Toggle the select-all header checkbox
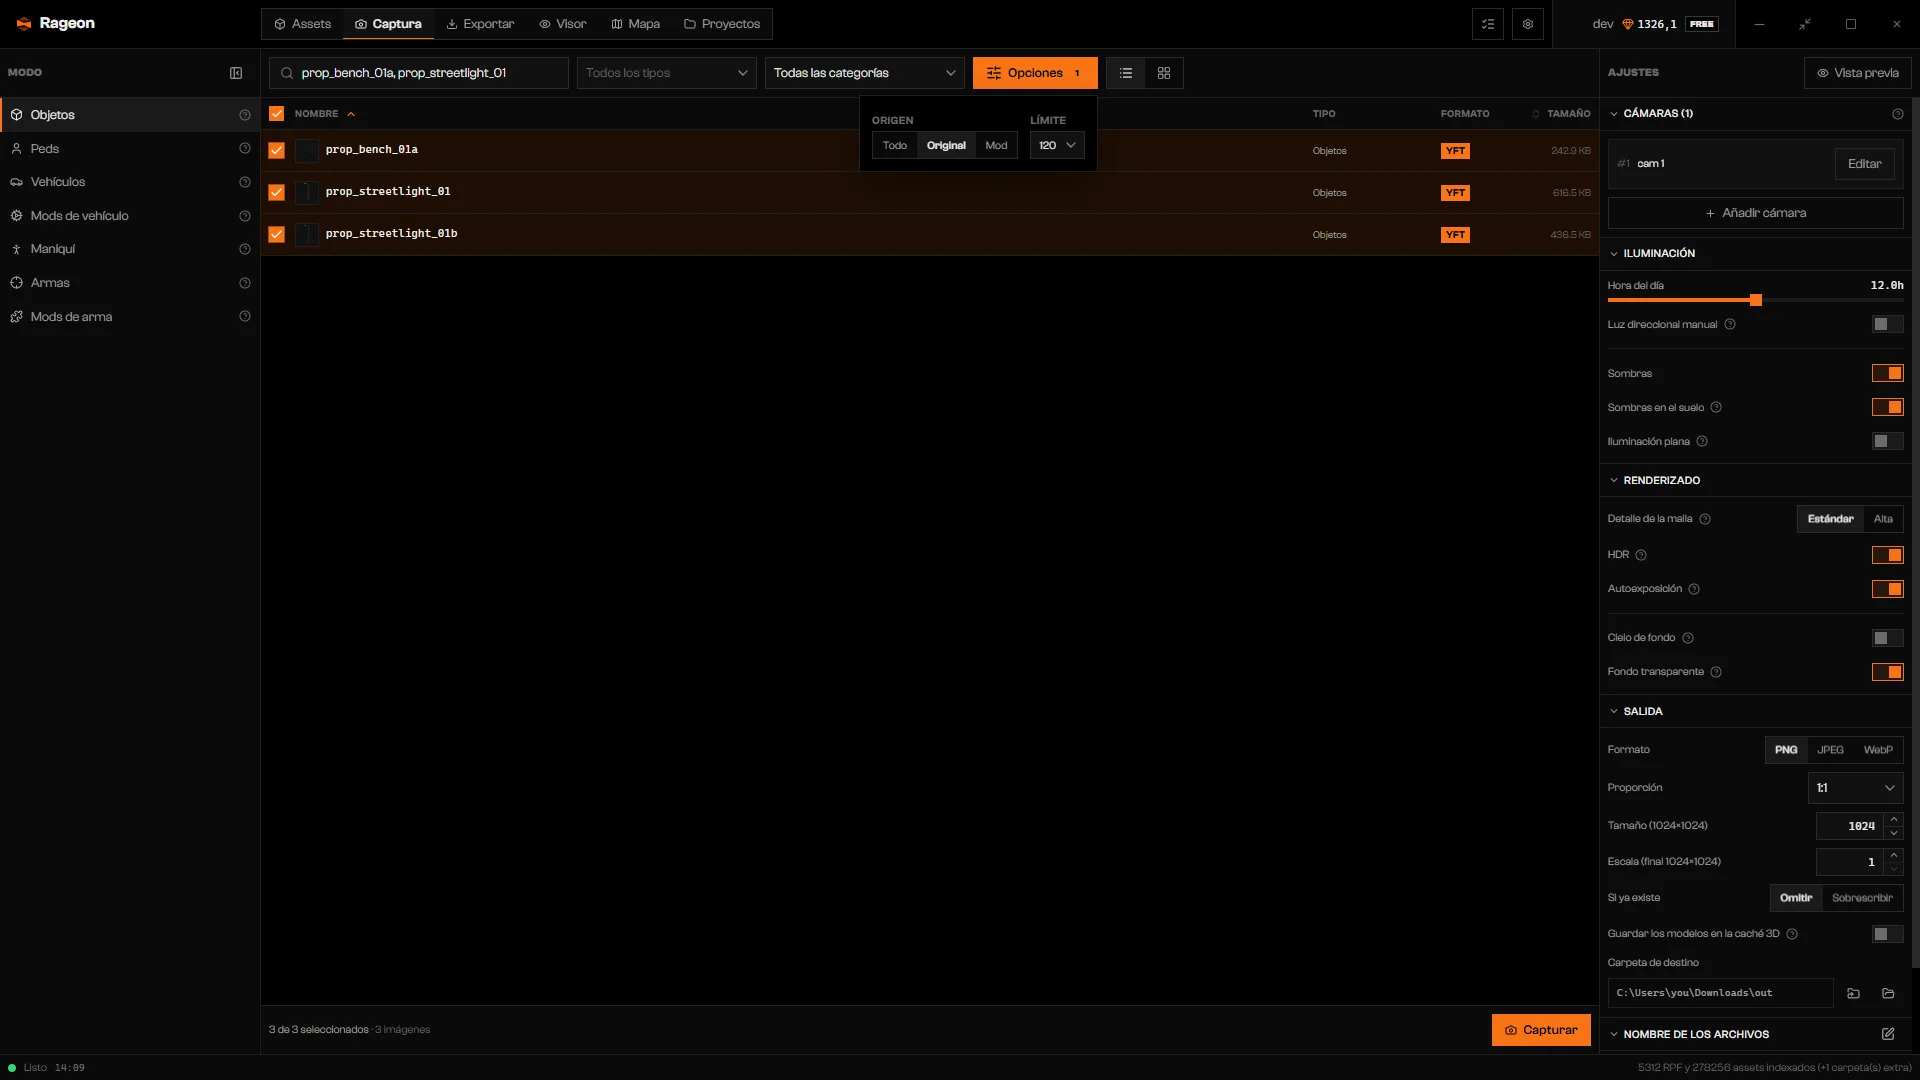Viewport: 1920px width, 1080px height. (277, 114)
